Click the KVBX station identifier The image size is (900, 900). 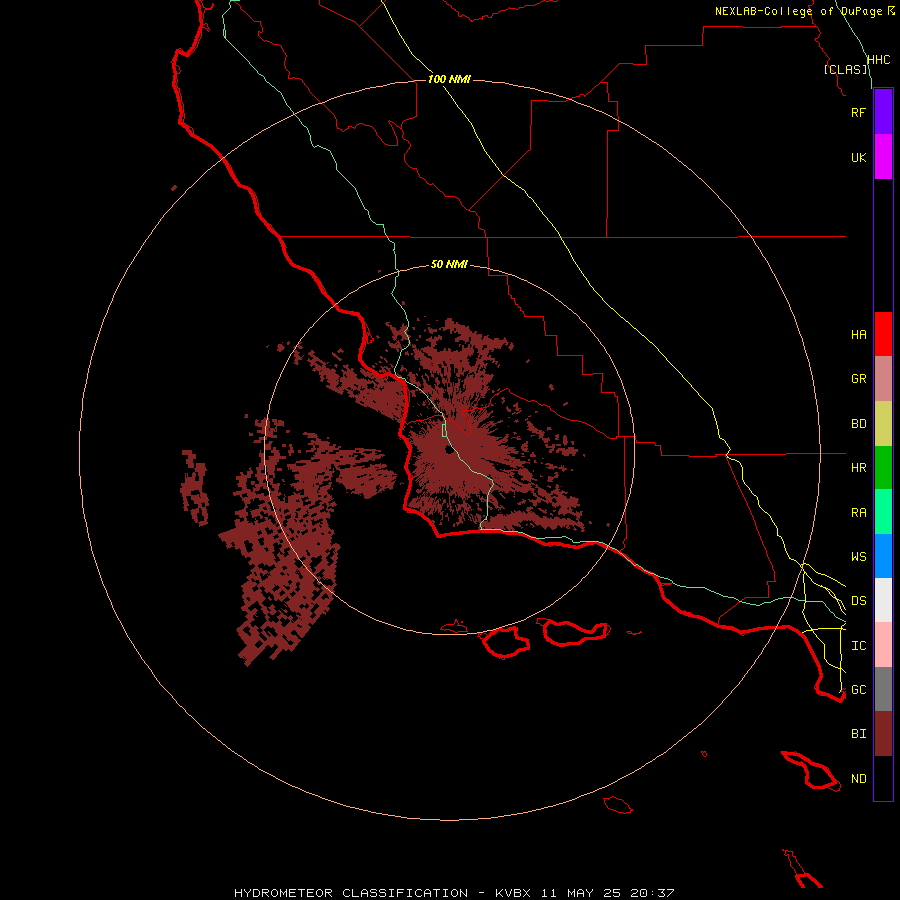point(513,893)
